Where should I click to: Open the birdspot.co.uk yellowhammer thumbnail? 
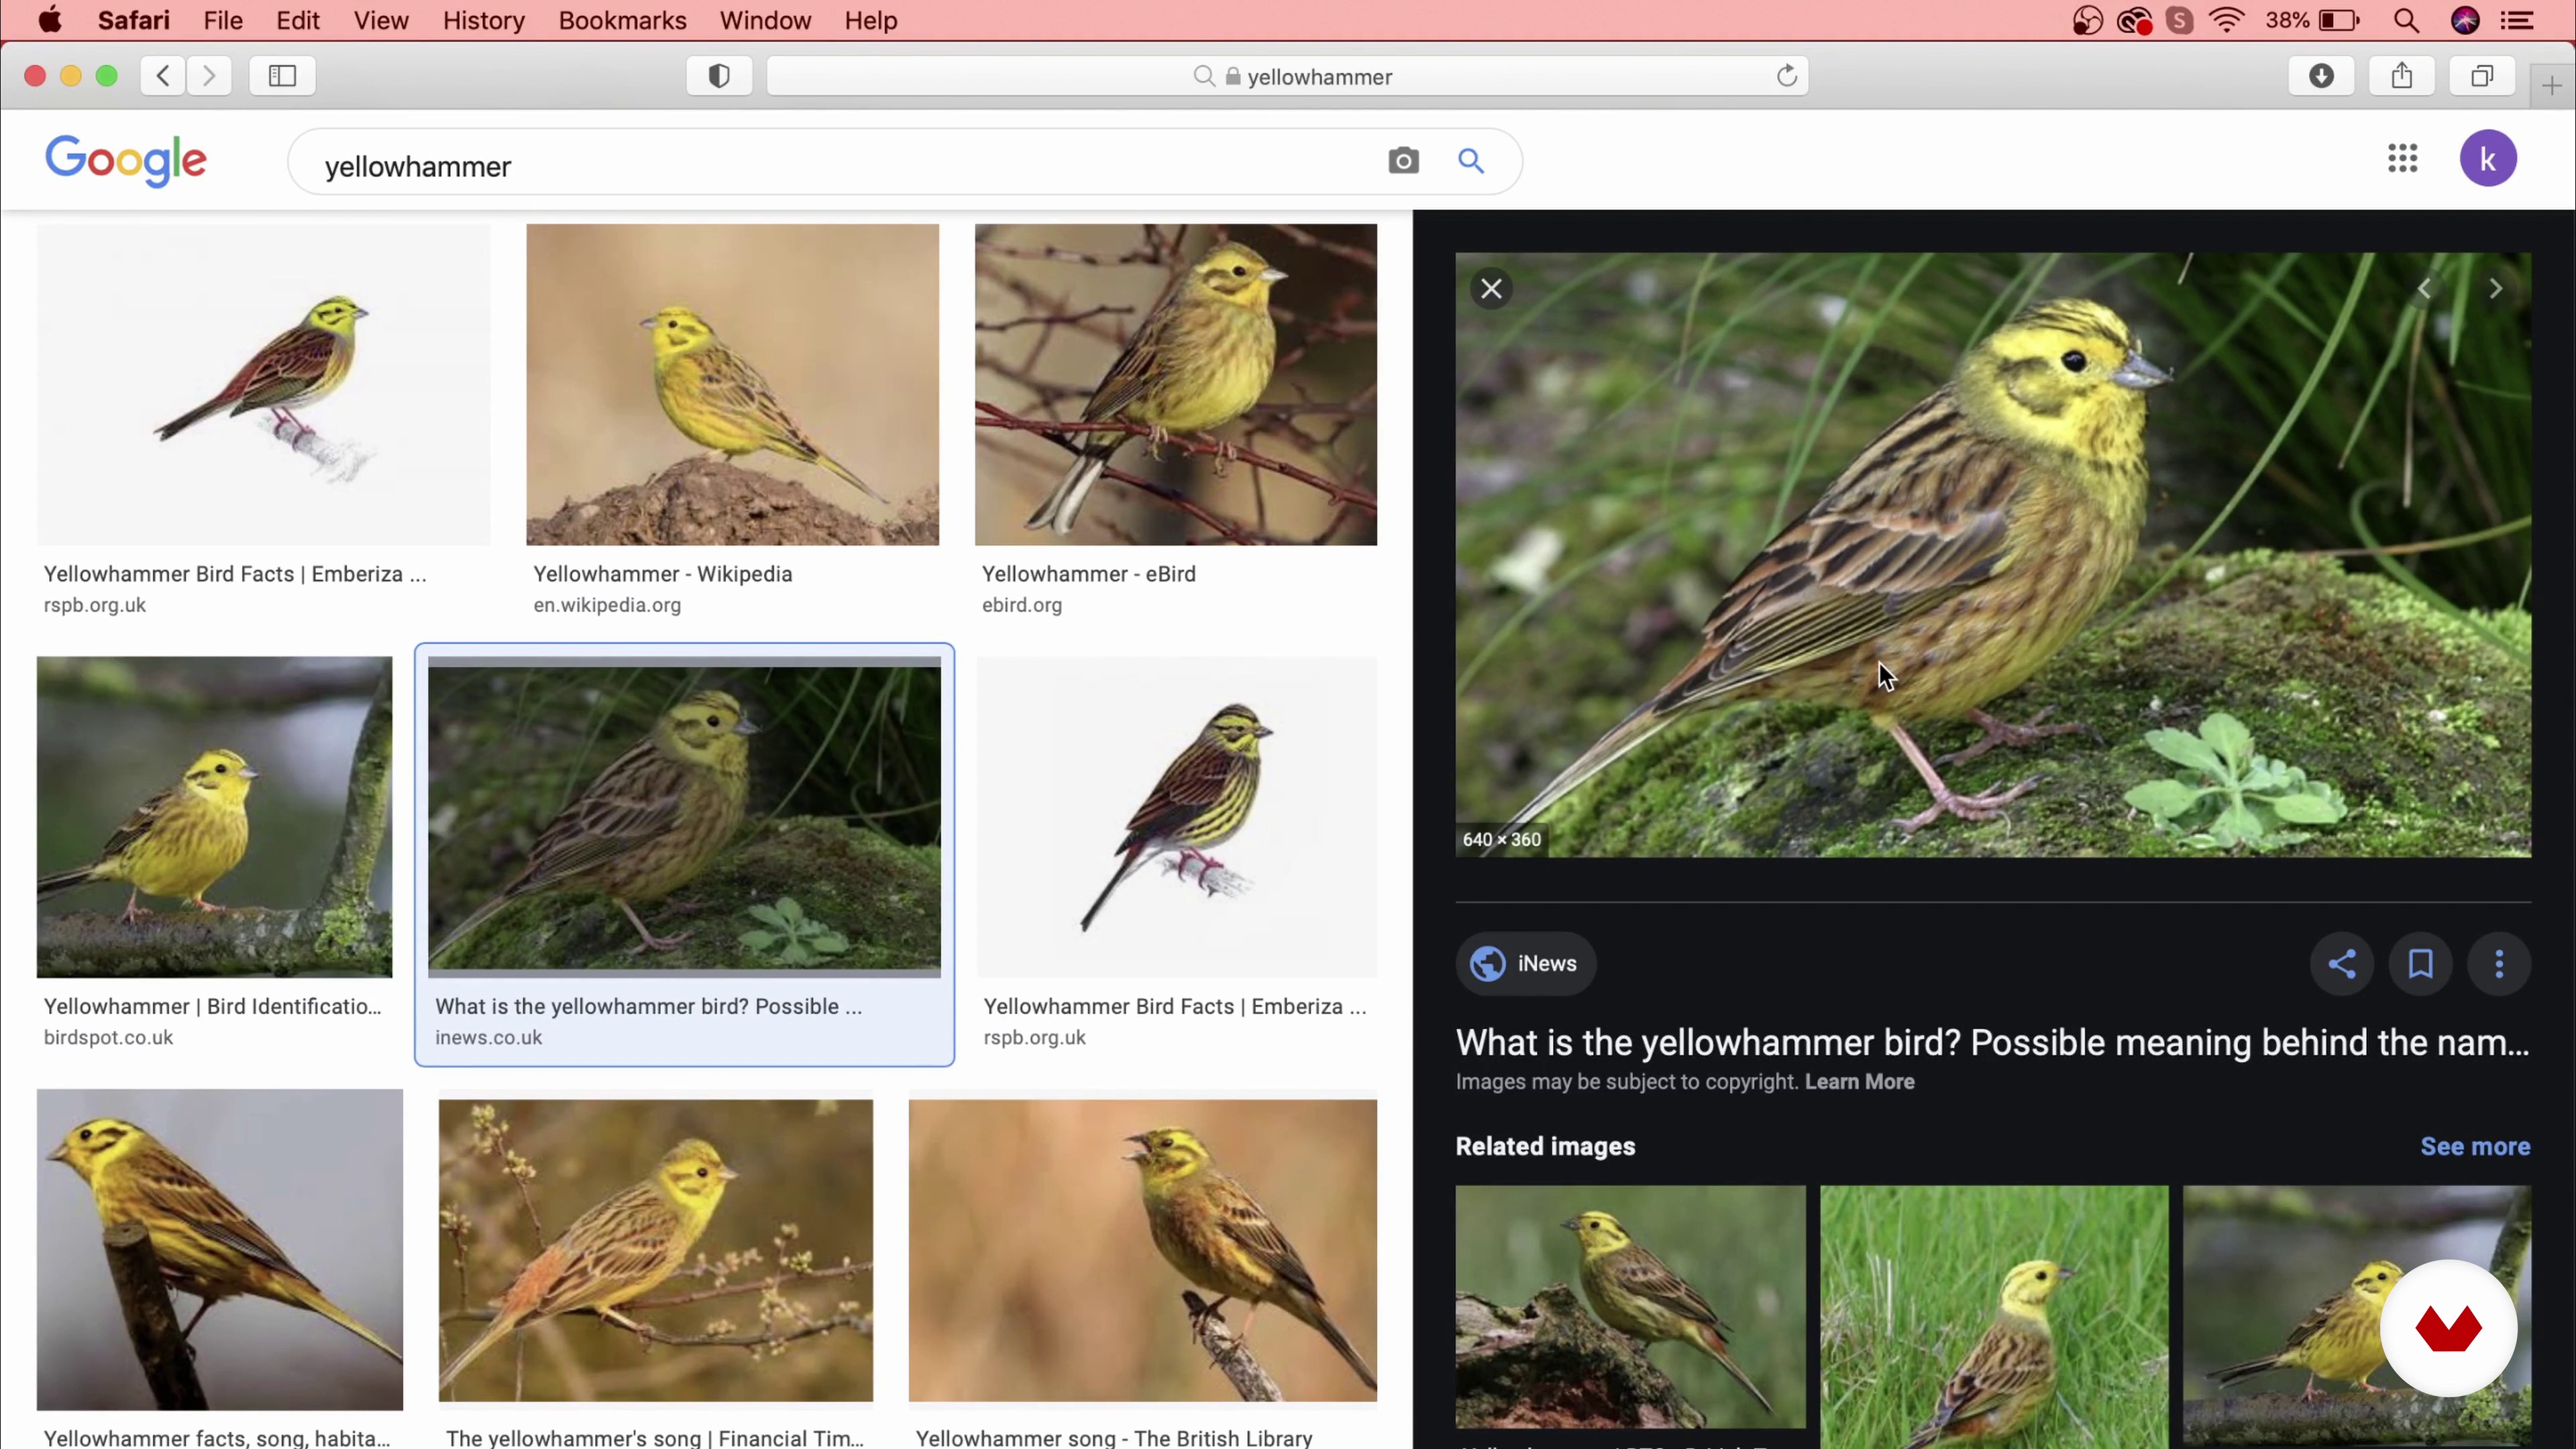coord(214,817)
